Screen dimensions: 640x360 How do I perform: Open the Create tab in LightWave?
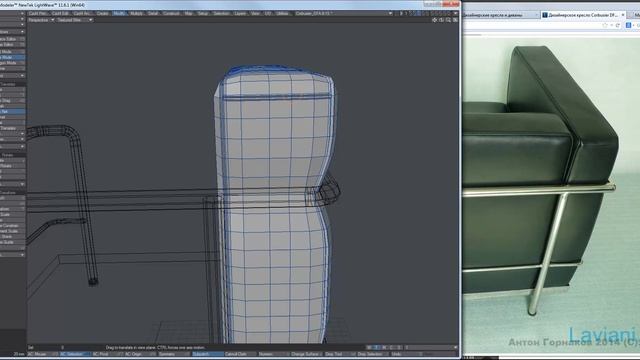click(x=103, y=13)
